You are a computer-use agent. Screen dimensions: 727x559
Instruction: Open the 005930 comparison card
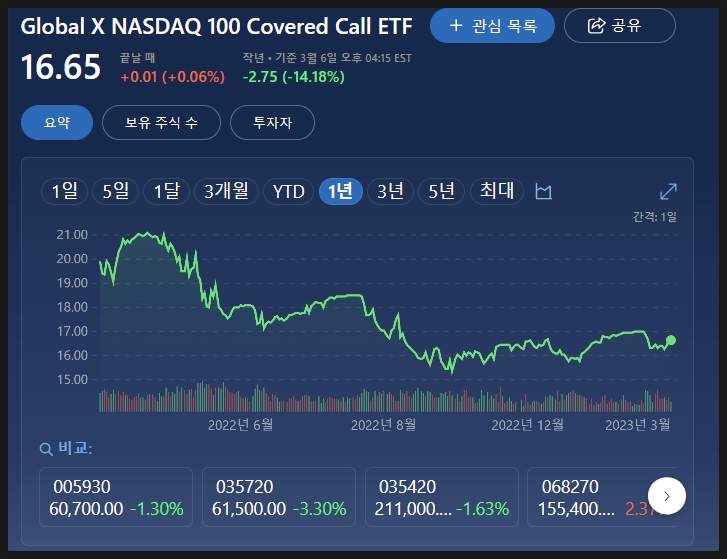pos(116,497)
